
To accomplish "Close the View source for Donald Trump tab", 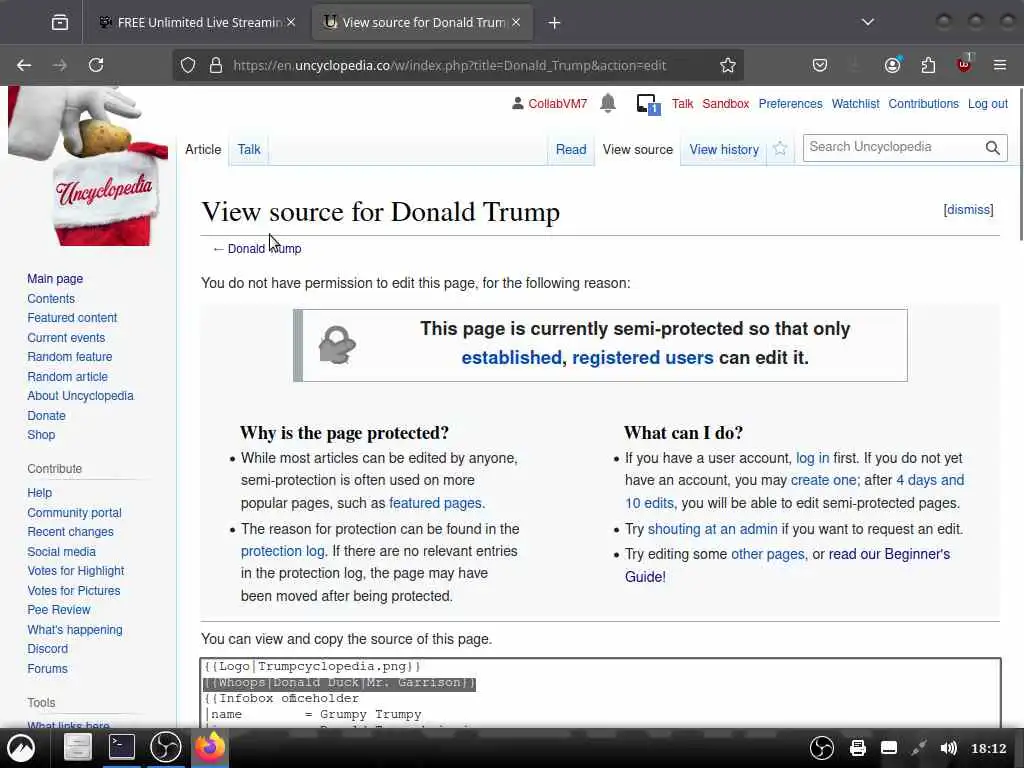I will (x=516, y=22).
